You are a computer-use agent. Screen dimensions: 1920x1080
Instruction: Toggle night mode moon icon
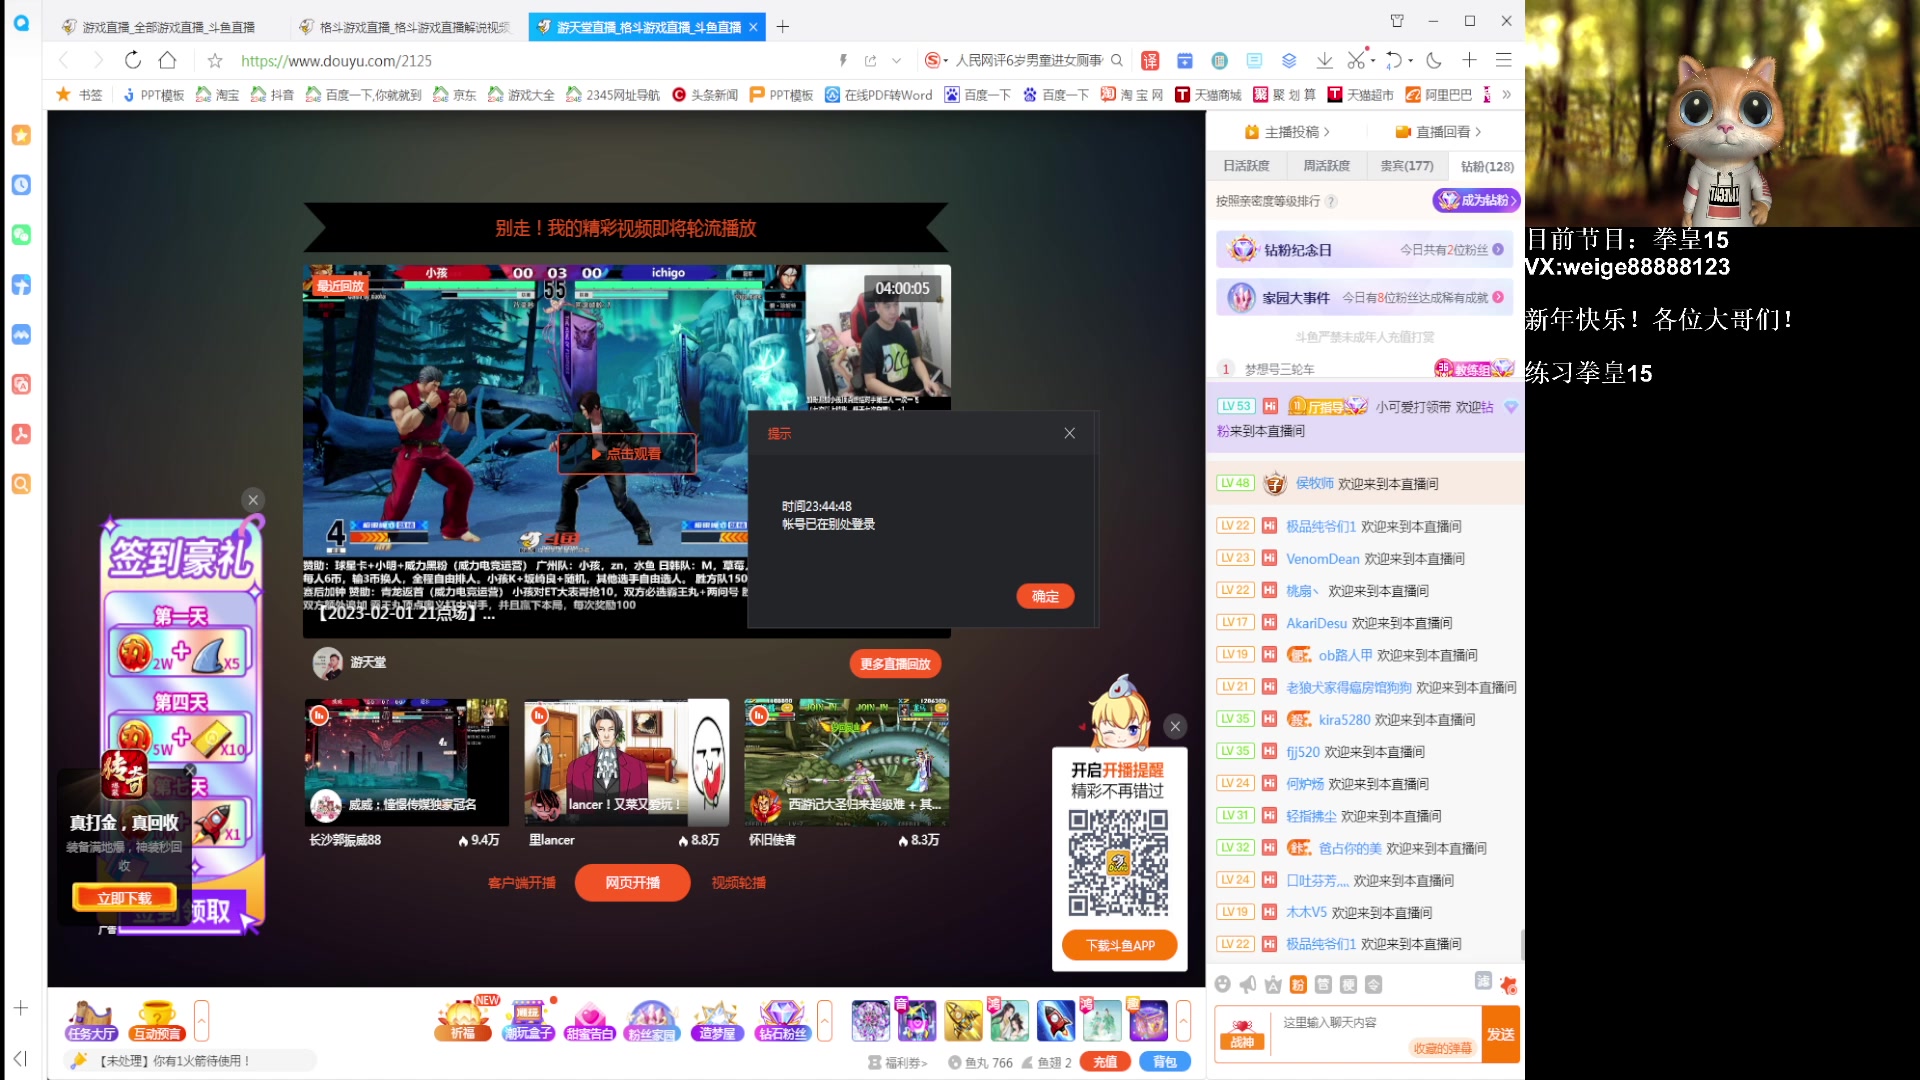pyautogui.click(x=1434, y=60)
